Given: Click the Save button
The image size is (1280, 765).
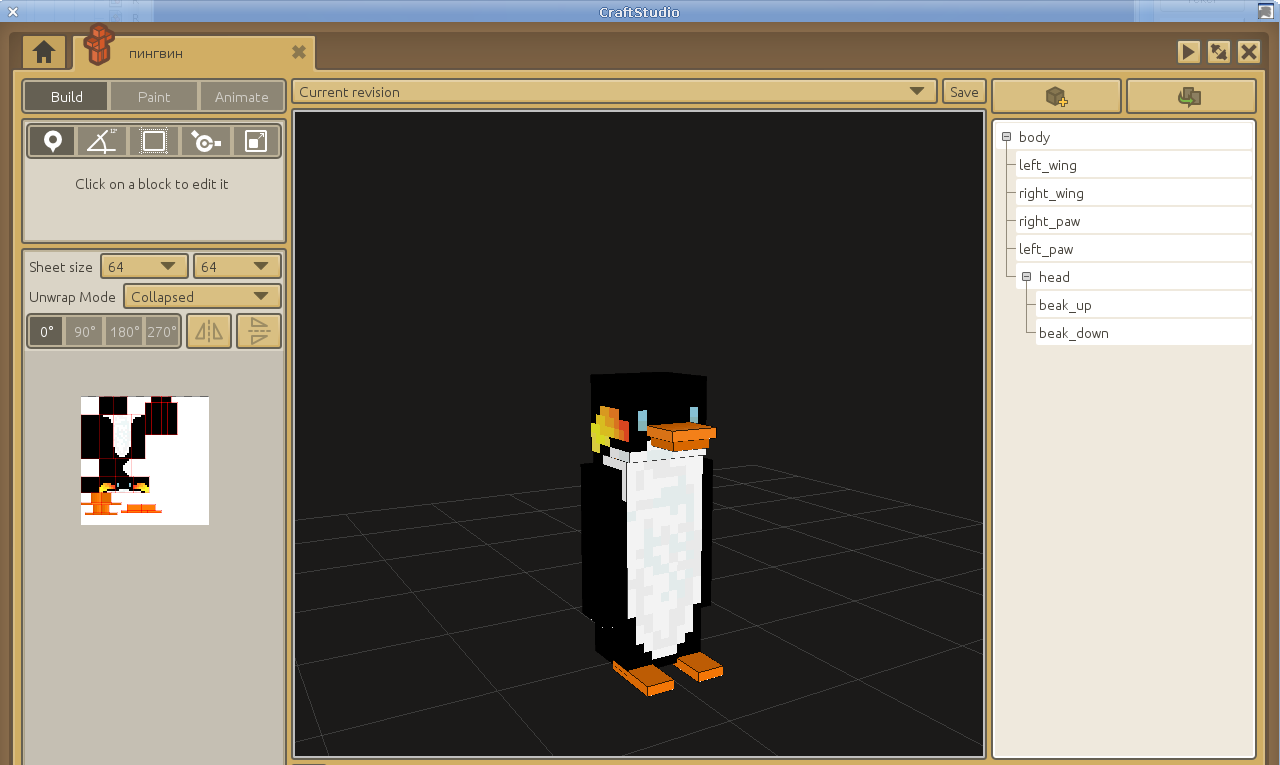Looking at the screenshot, I should click(964, 92).
